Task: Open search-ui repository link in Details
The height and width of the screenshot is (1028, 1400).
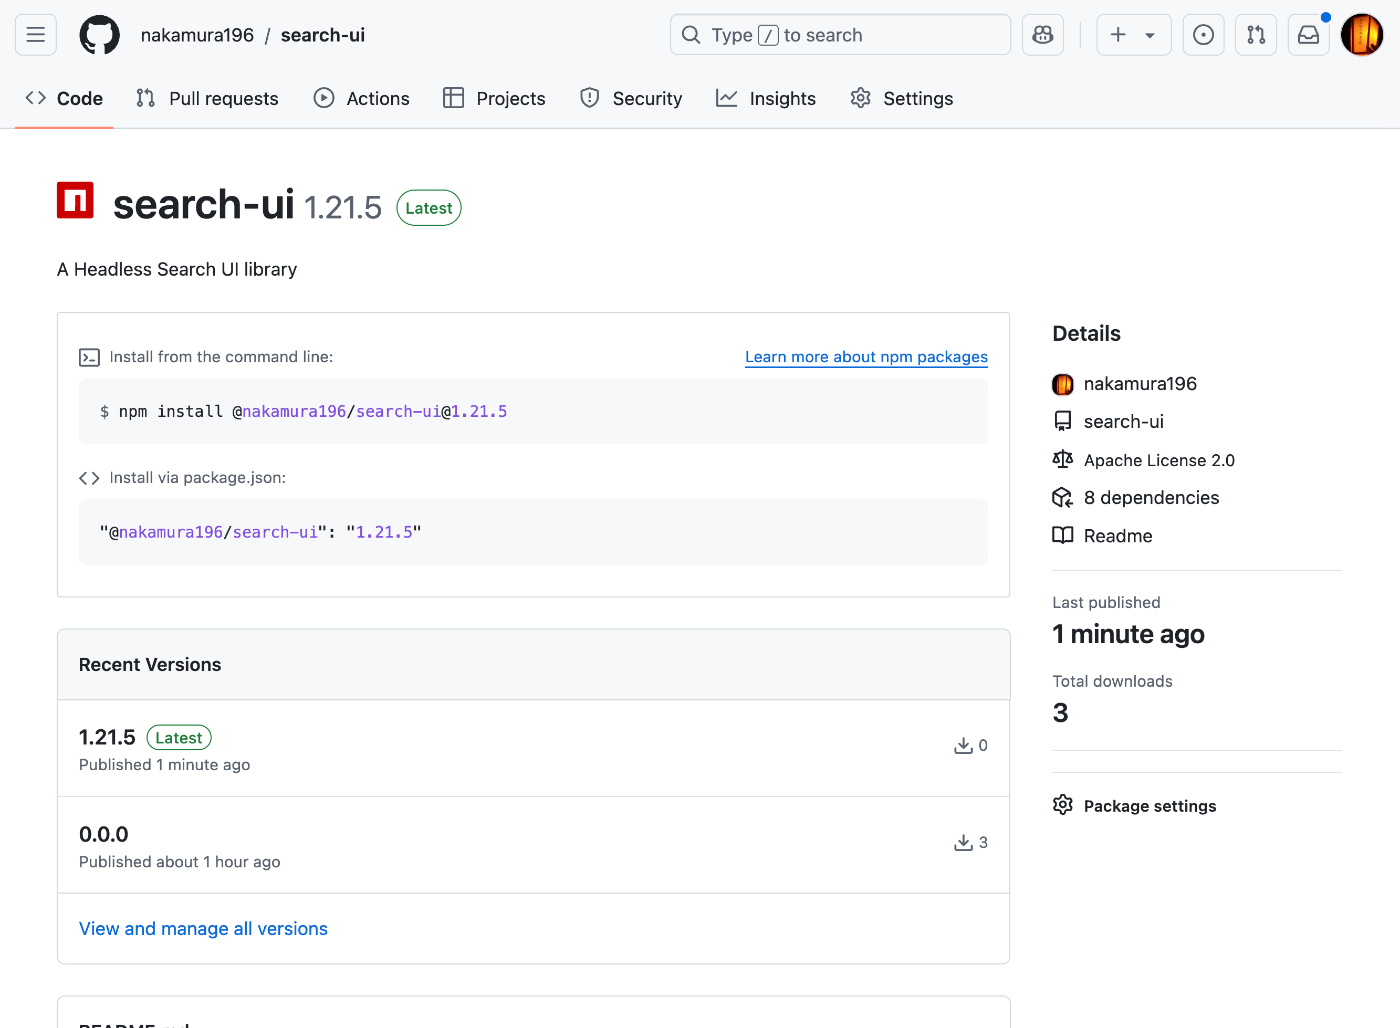Action: [x=1124, y=422]
